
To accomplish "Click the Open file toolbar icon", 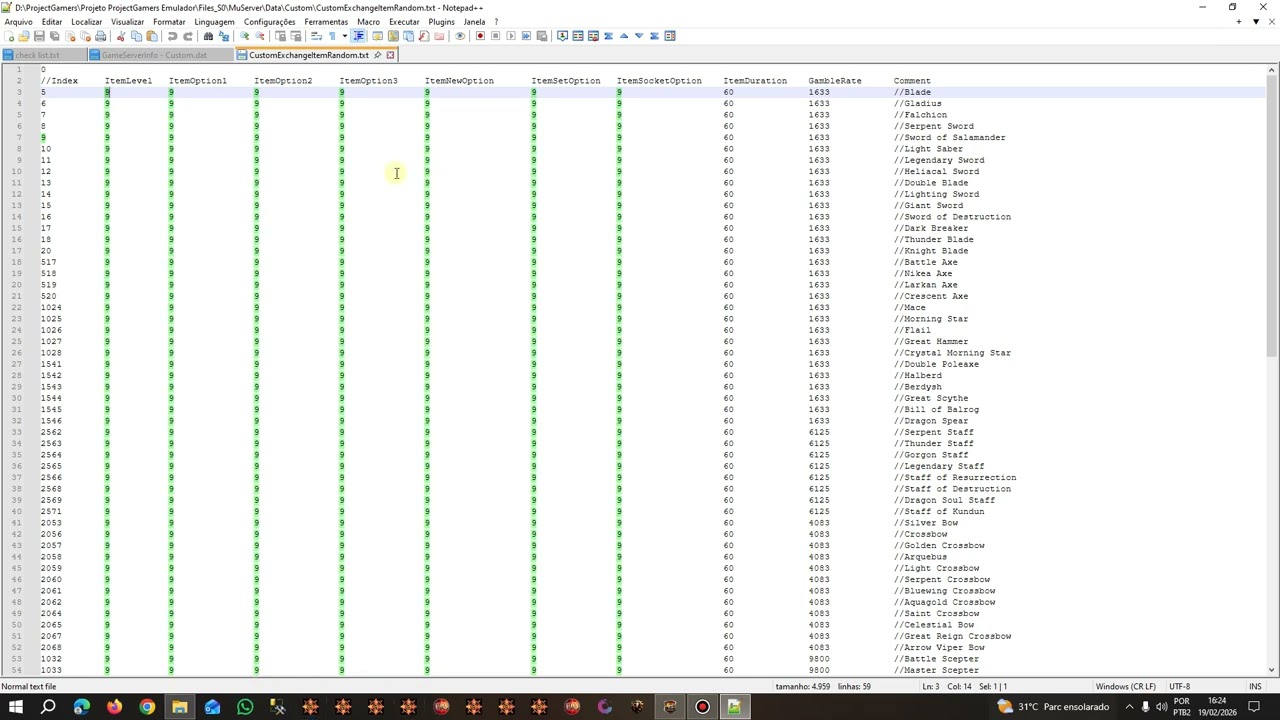I will pos(23,36).
